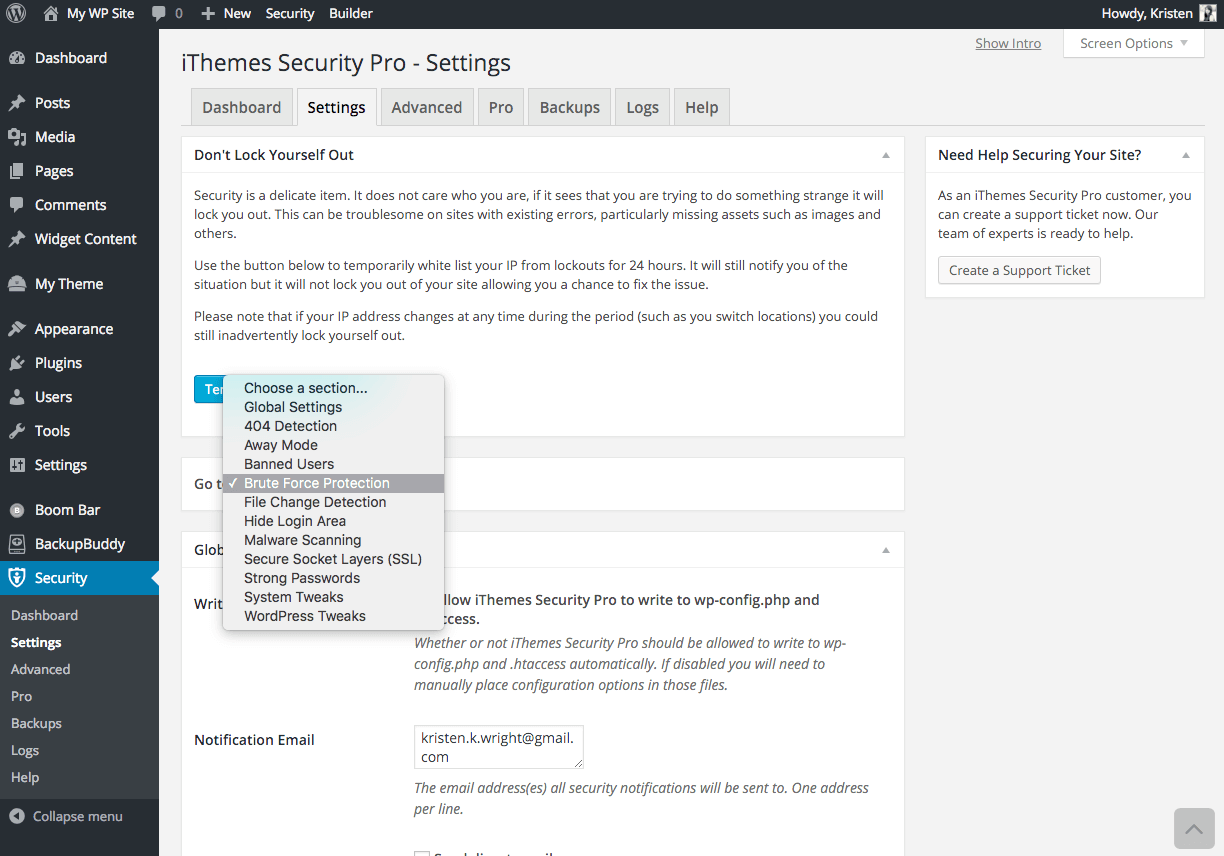Click the plus New icon in the admin bar
This screenshot has width=1224, height=856.
coord(208,14)
